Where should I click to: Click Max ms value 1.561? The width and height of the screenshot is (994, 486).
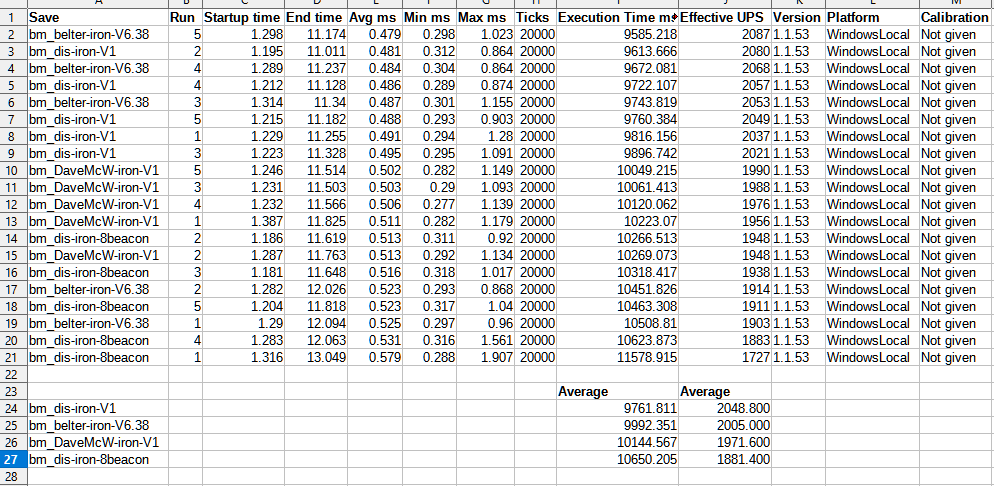485,340
